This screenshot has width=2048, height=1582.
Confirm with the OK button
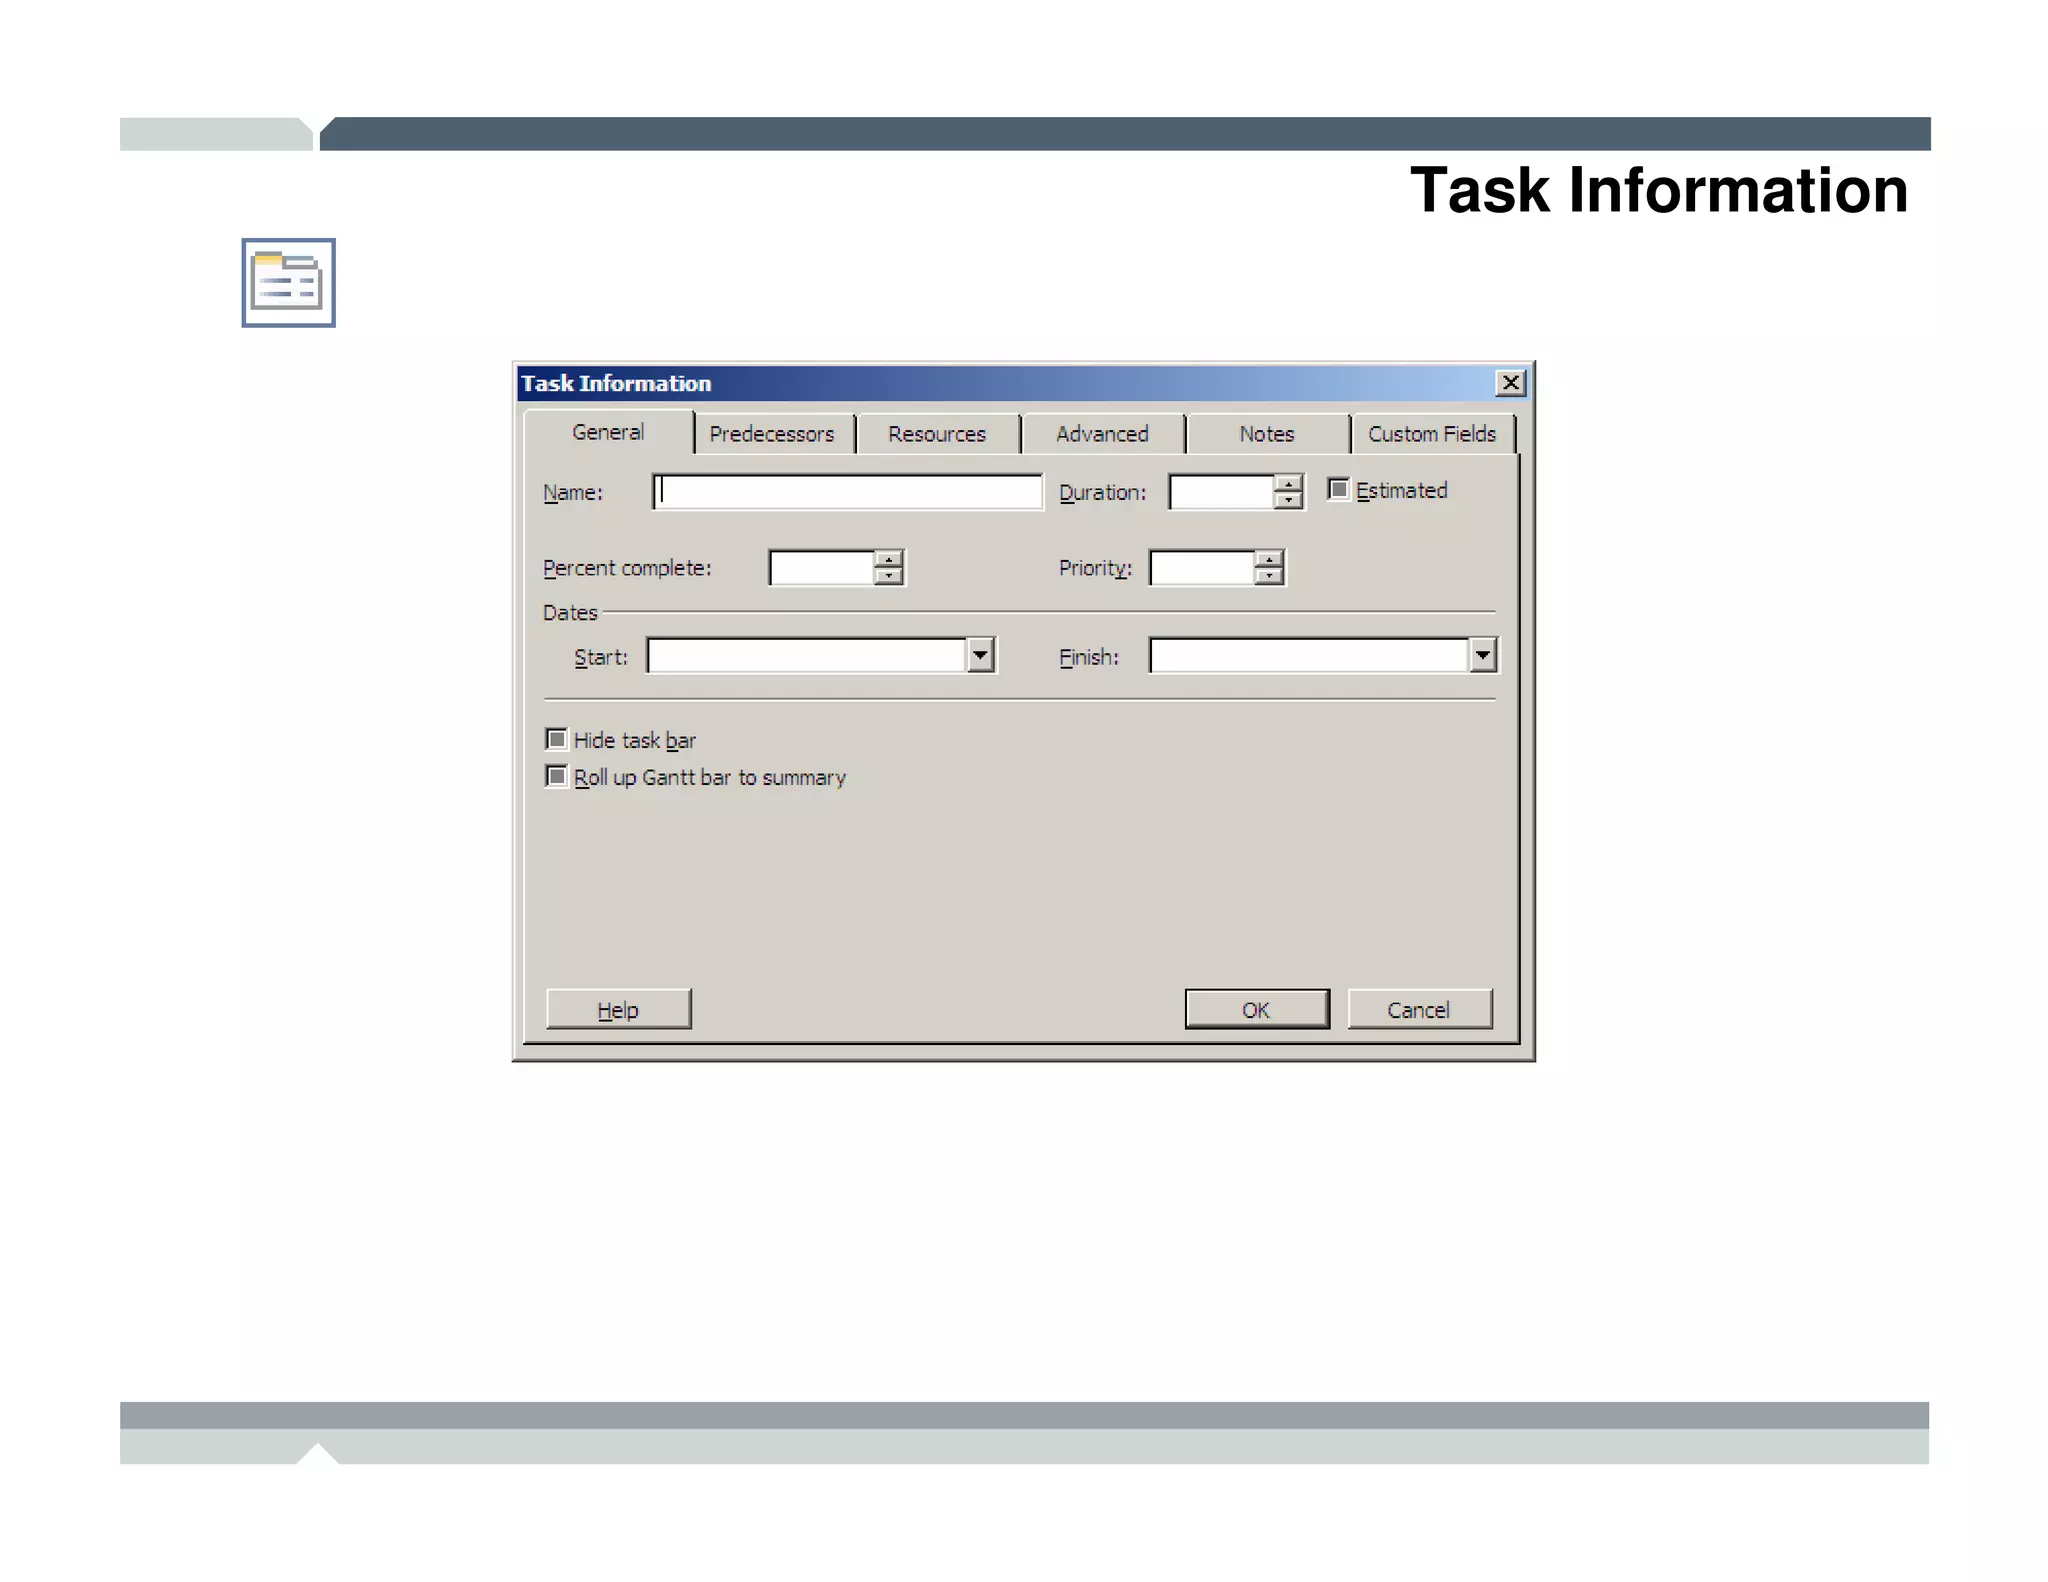1257,1009
